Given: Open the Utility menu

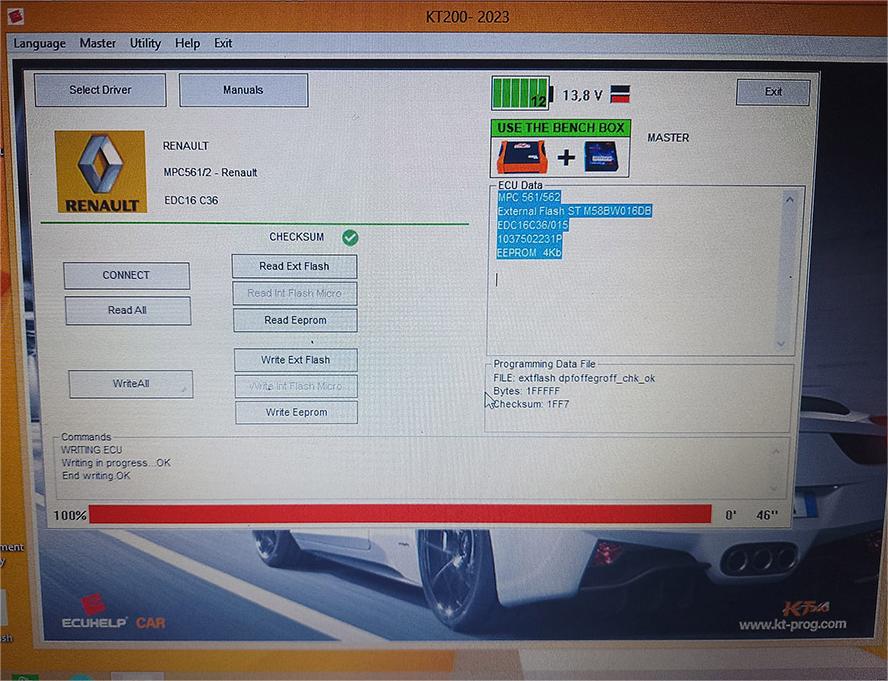Looking at the screenshot, I should point(145,43).
